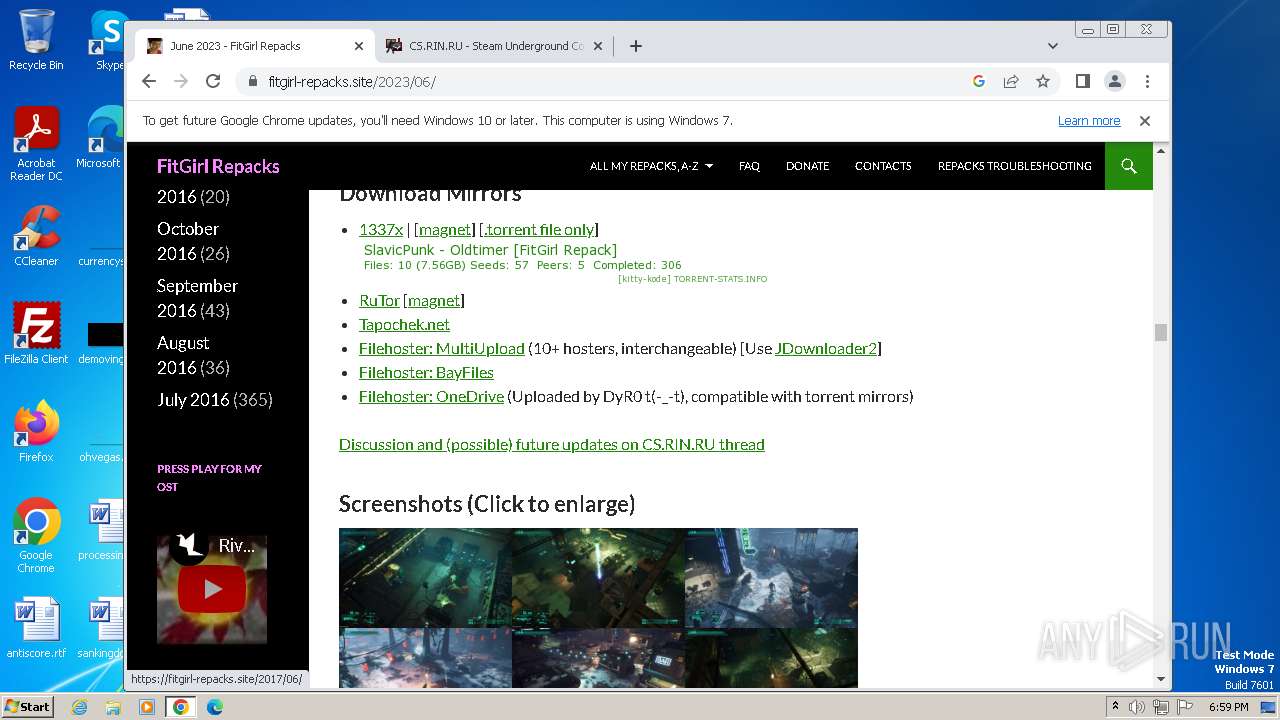
Task: Open the Tapochek.net link
Action: 404,324
